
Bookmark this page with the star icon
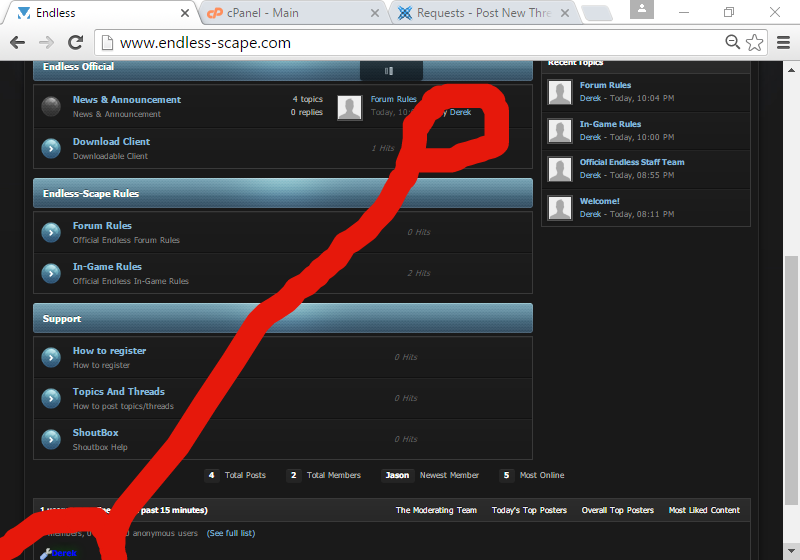tap(755, 42)
